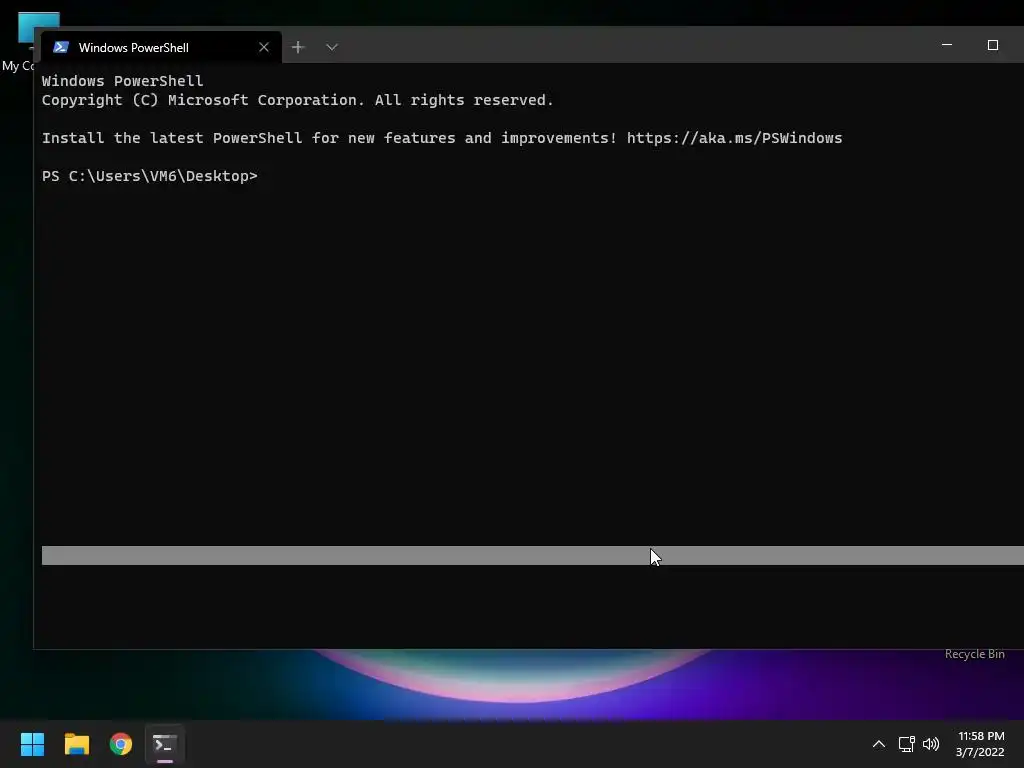The image size is (1024, 768).
Task: Click the Windows Terminal taskbar icon
Action: click(x=165, y=744)
